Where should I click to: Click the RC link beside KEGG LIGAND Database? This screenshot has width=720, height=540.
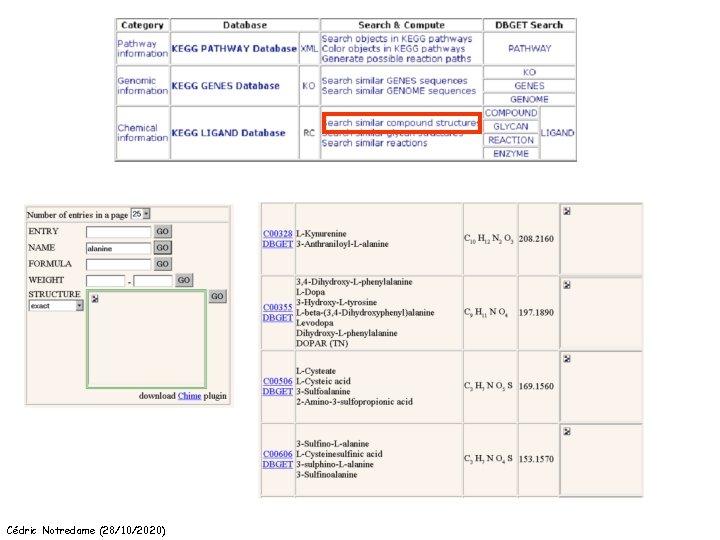(x=309, y=133)
